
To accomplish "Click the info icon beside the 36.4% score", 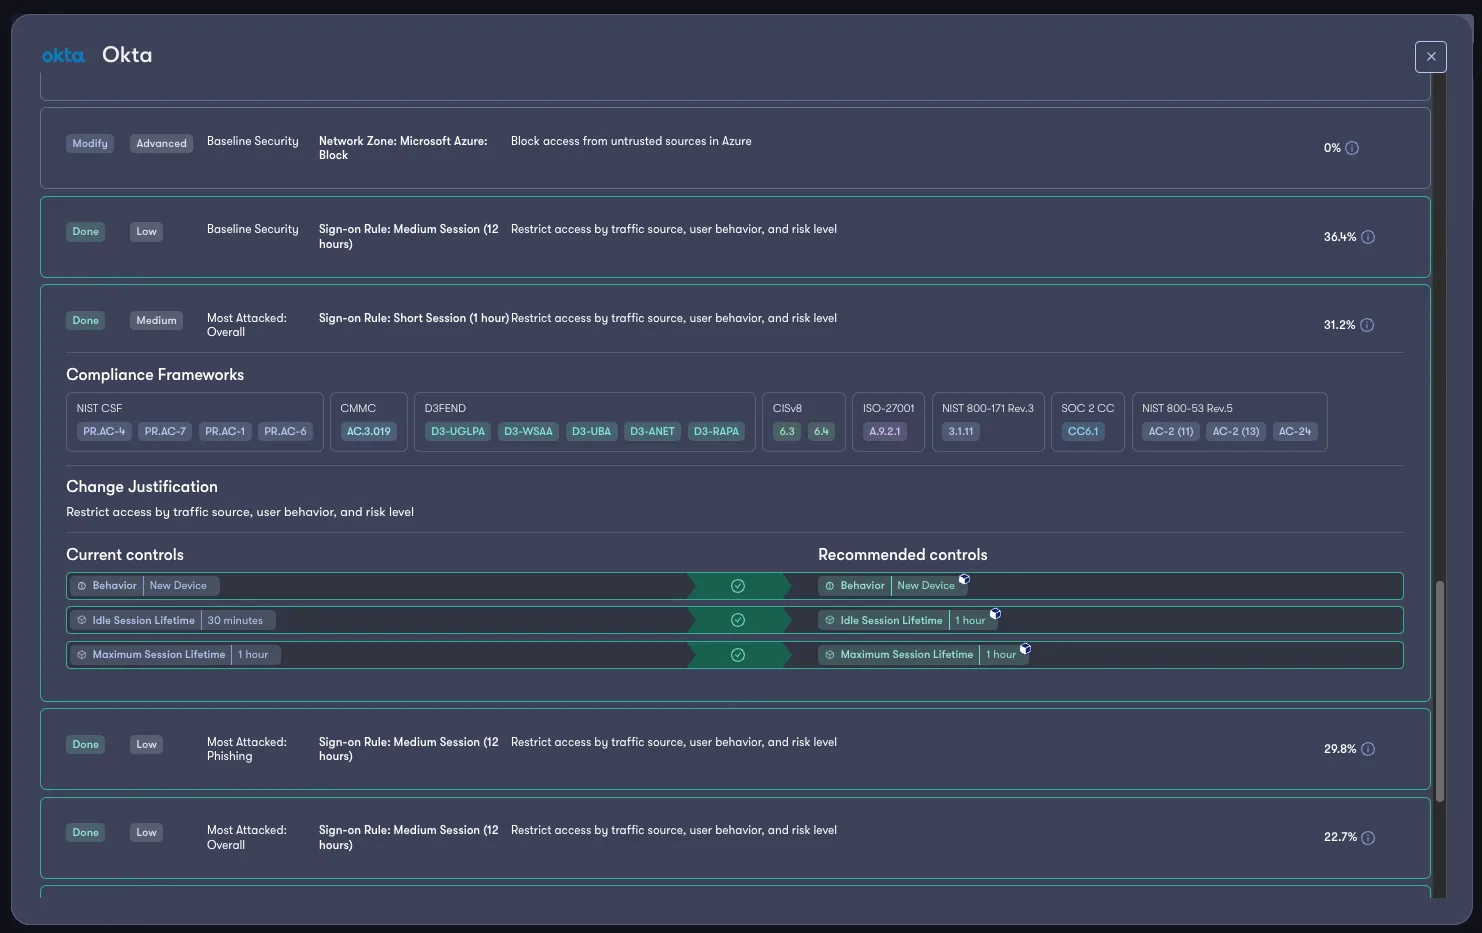I will 1368,237.
